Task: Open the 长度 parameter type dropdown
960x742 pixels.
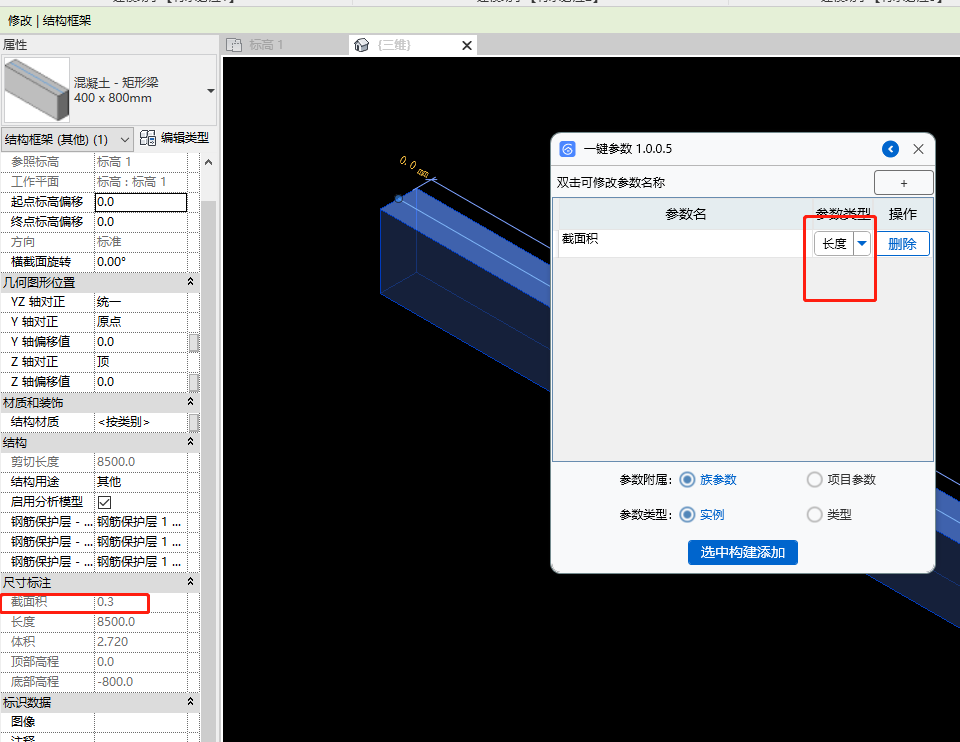Action: click(x=861, y=244)
